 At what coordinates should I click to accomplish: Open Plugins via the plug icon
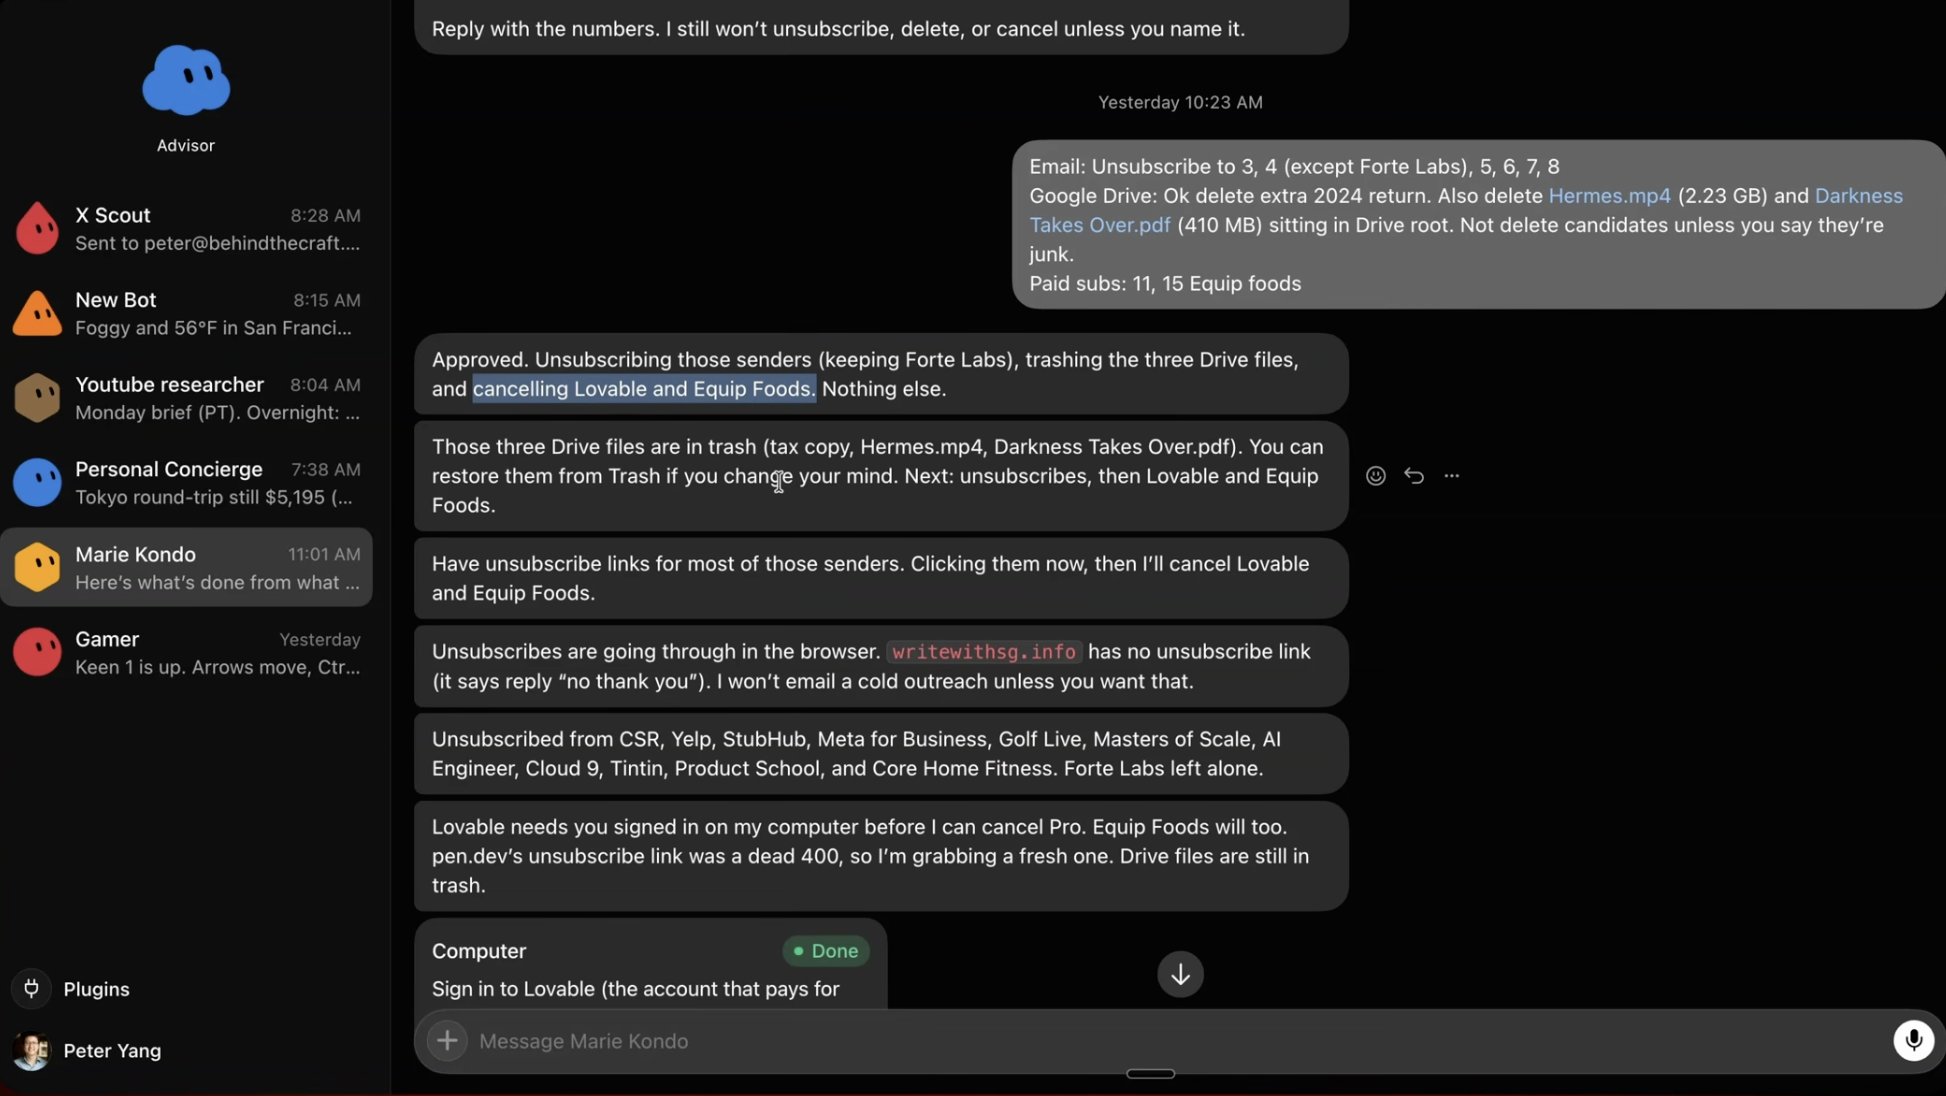[x=32, y=988]
